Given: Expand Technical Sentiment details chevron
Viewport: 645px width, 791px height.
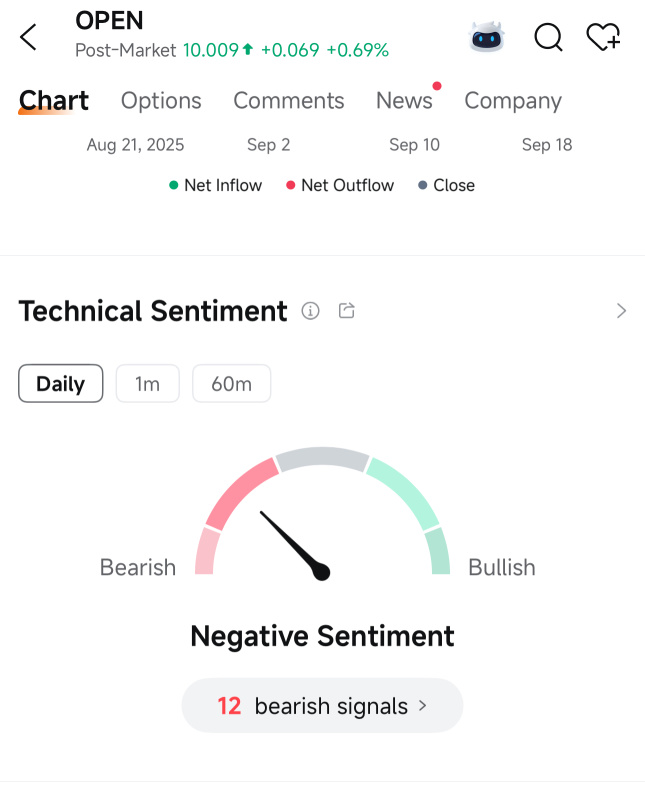Looking at the screenshot, I should point(621,311).
